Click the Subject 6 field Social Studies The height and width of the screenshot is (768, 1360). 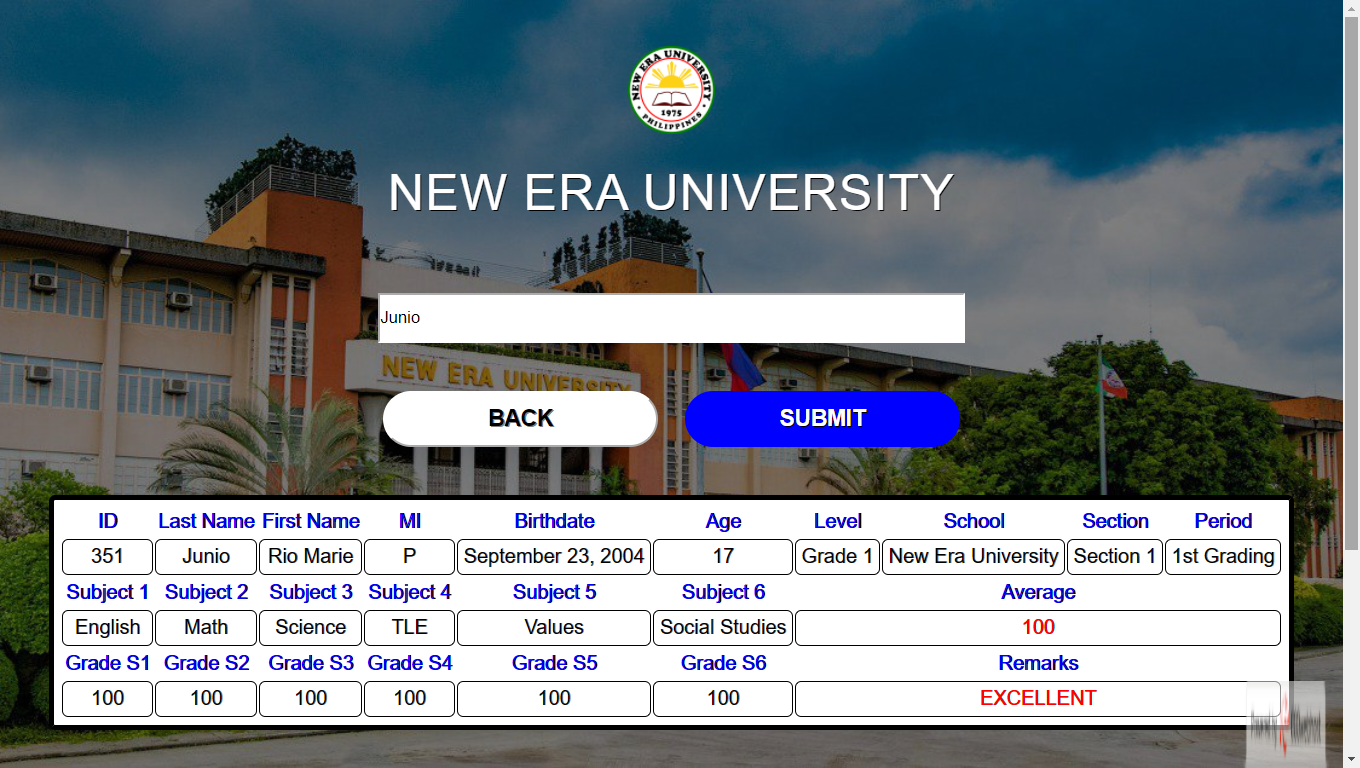[x=723, y=628]
